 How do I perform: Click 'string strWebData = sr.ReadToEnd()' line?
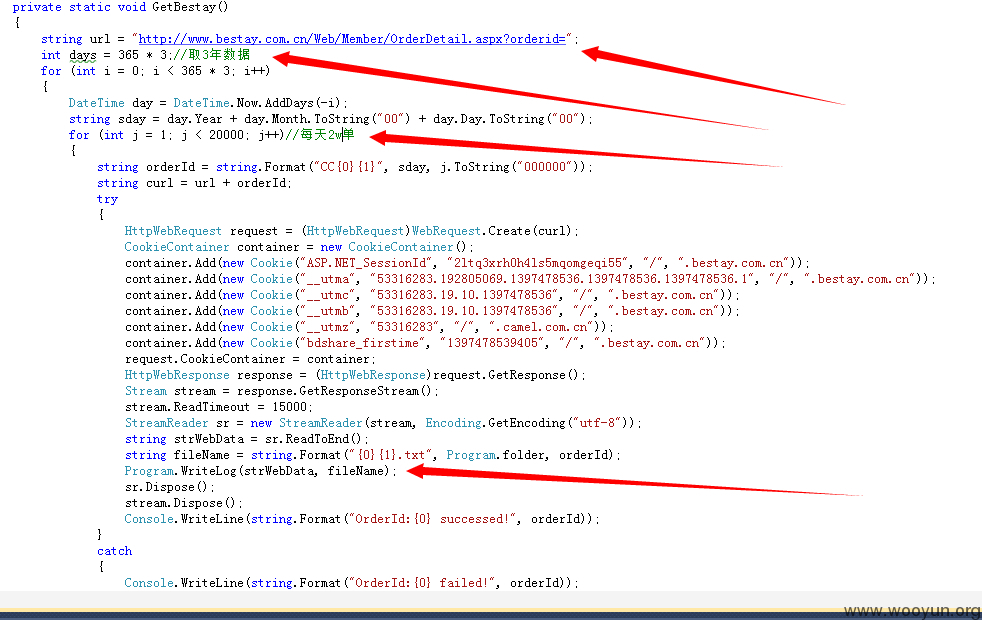coord(247,440)
